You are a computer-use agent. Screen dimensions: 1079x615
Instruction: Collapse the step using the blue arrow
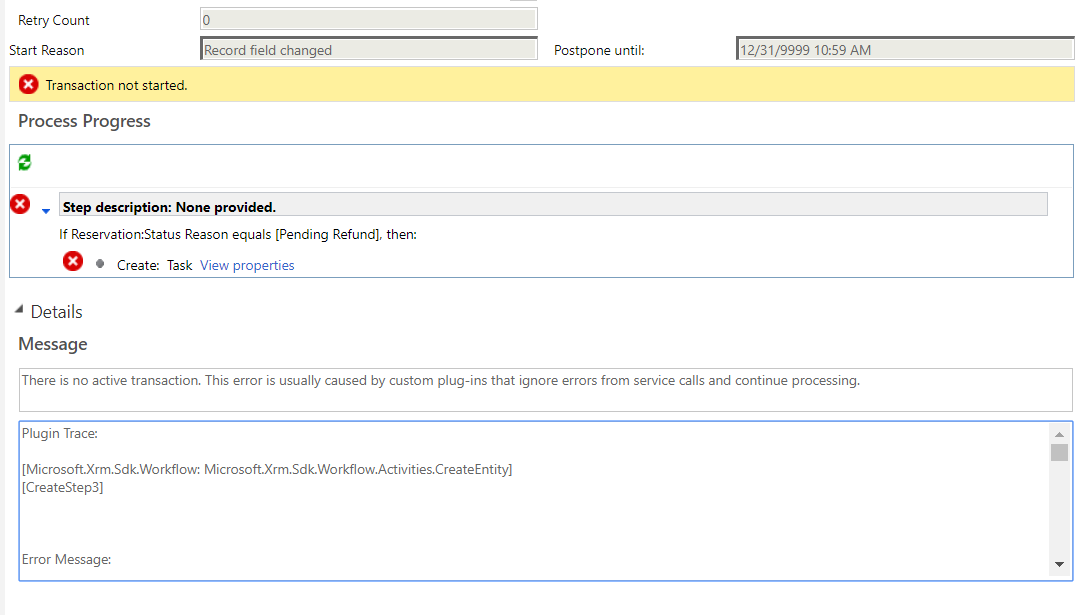[x=46, y=211]
